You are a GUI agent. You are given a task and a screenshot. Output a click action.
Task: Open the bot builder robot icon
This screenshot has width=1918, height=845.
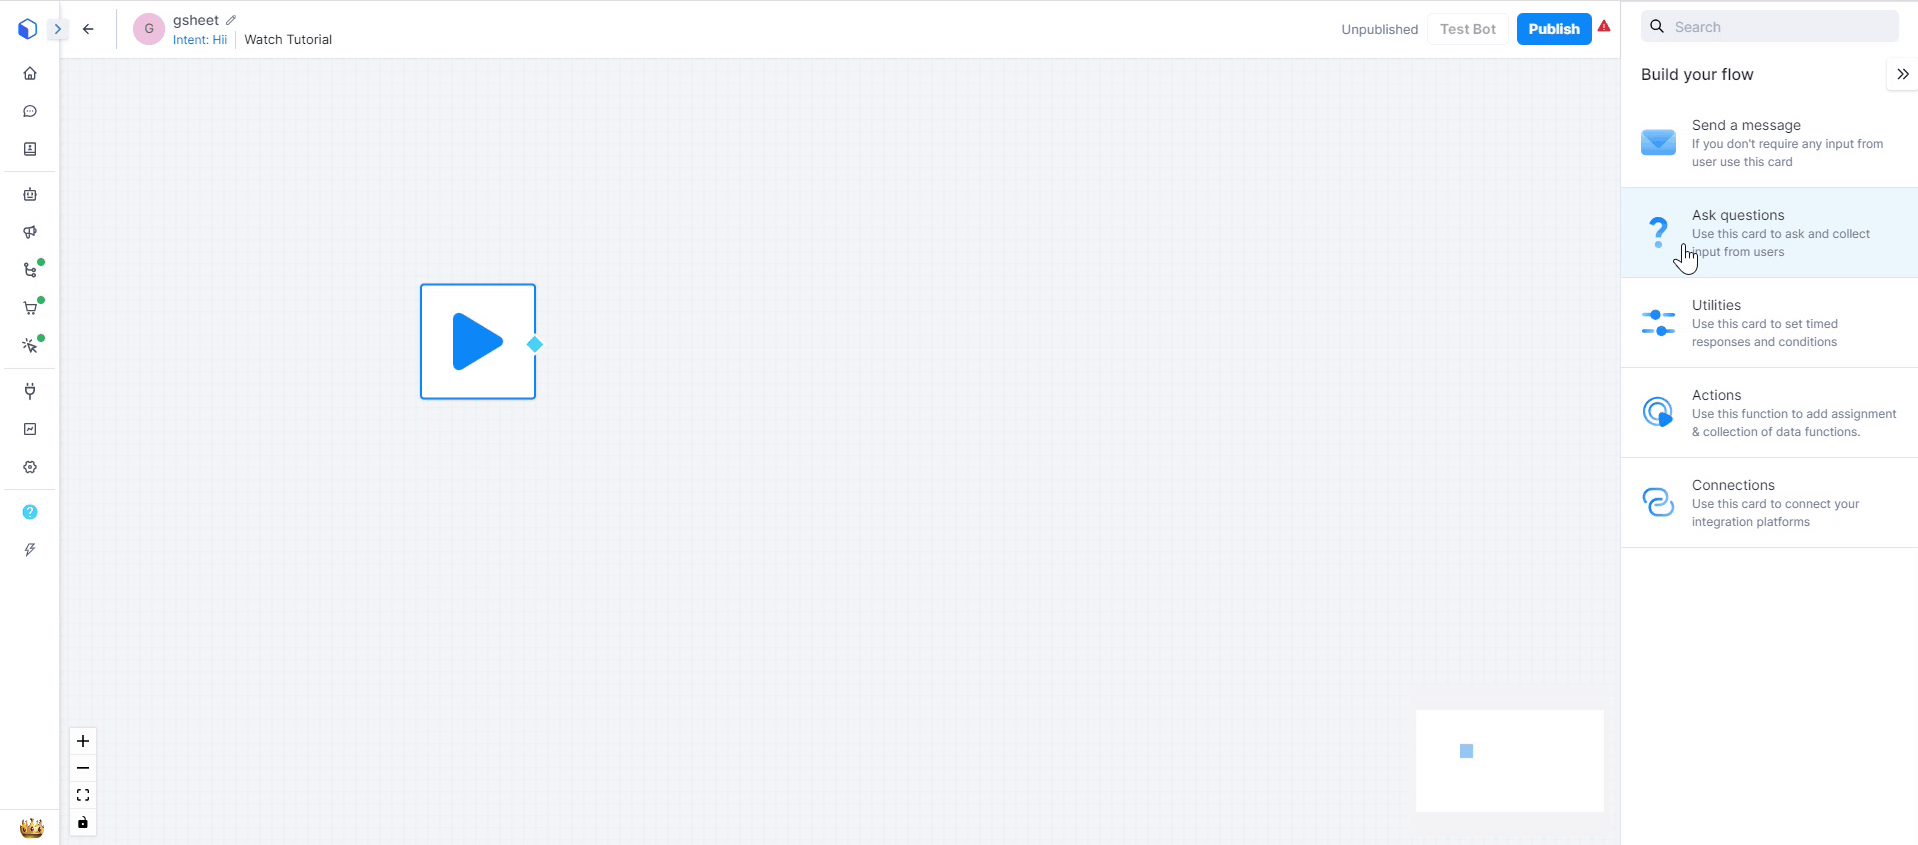click(30, 195)
